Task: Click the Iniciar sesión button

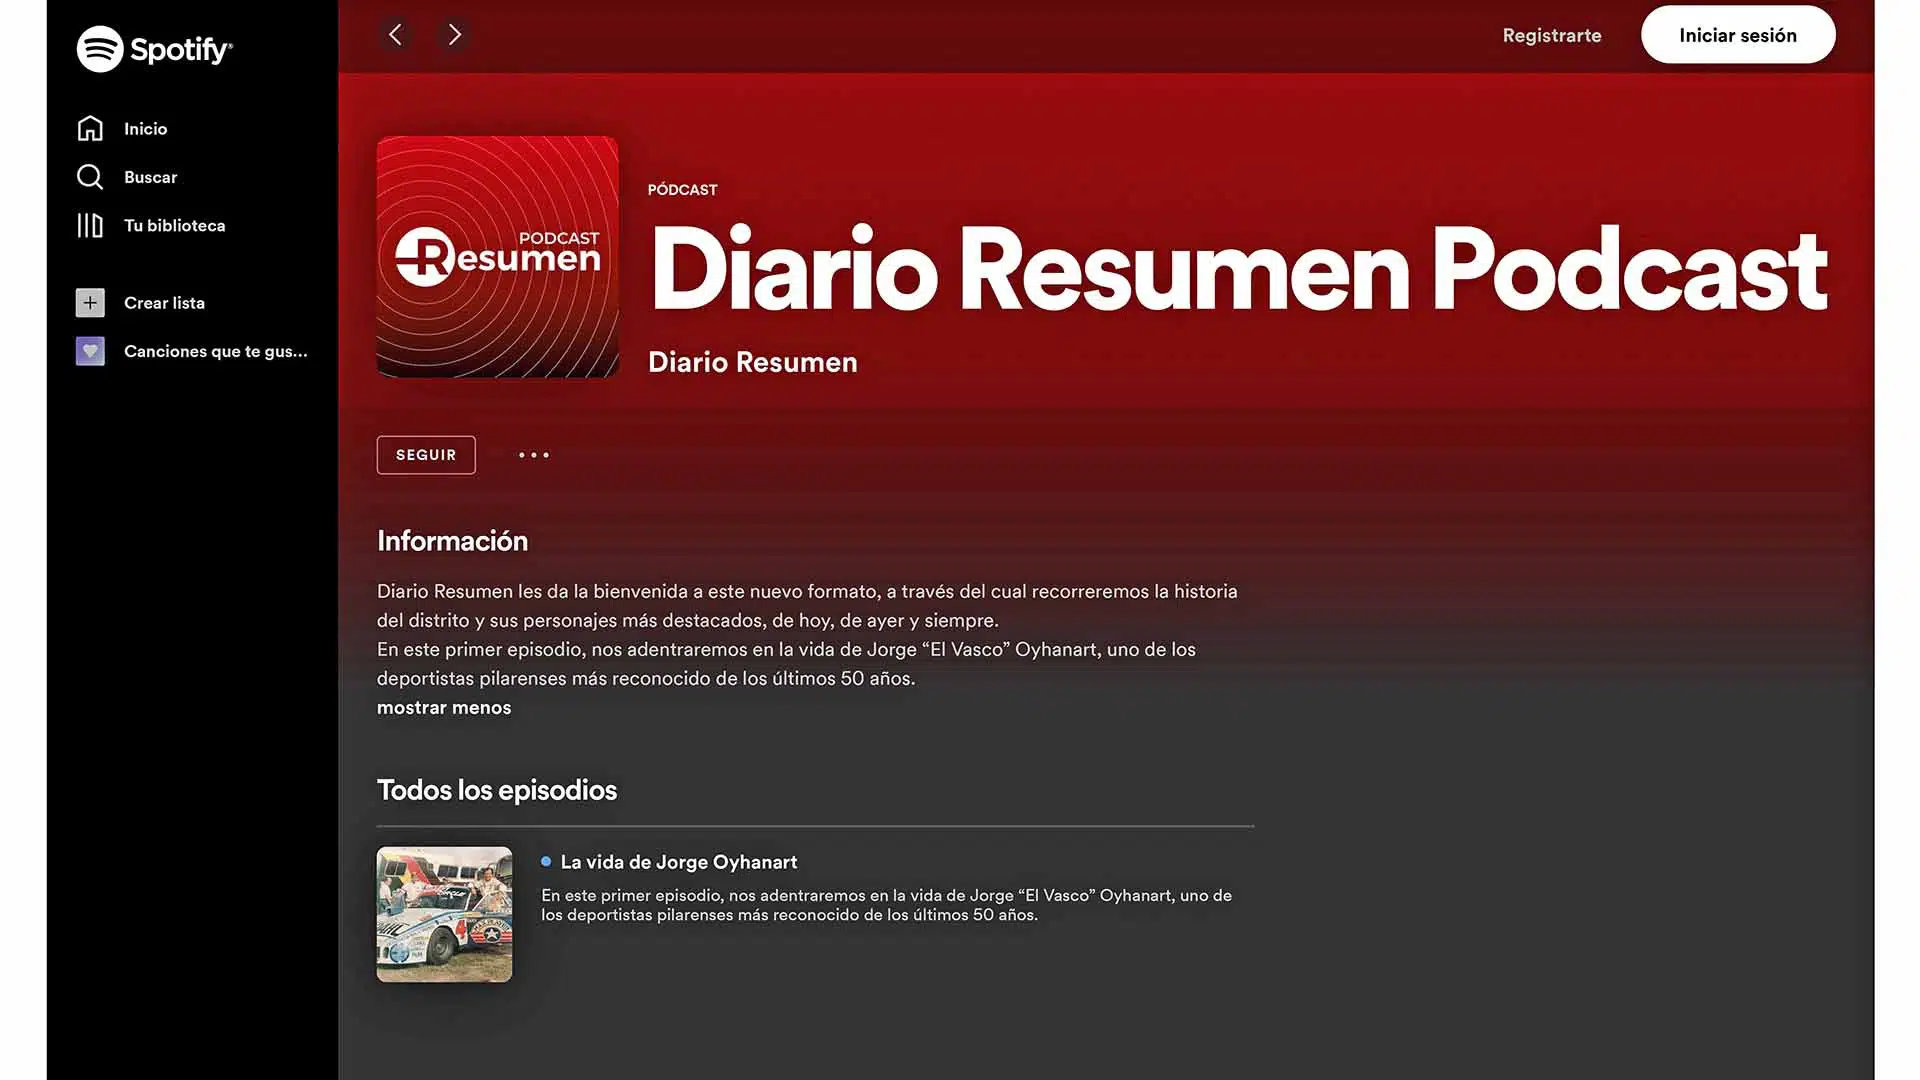Action: [1738, 35]
